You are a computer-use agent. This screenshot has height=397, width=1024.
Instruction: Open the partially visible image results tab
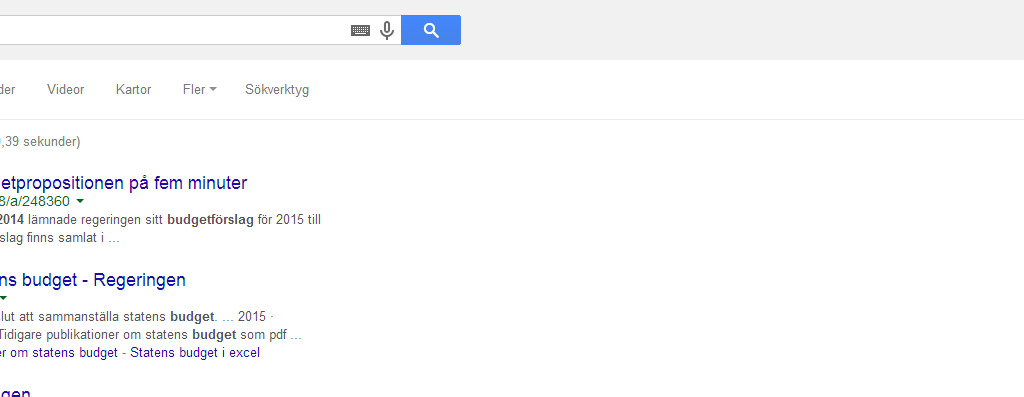(7, 89)
